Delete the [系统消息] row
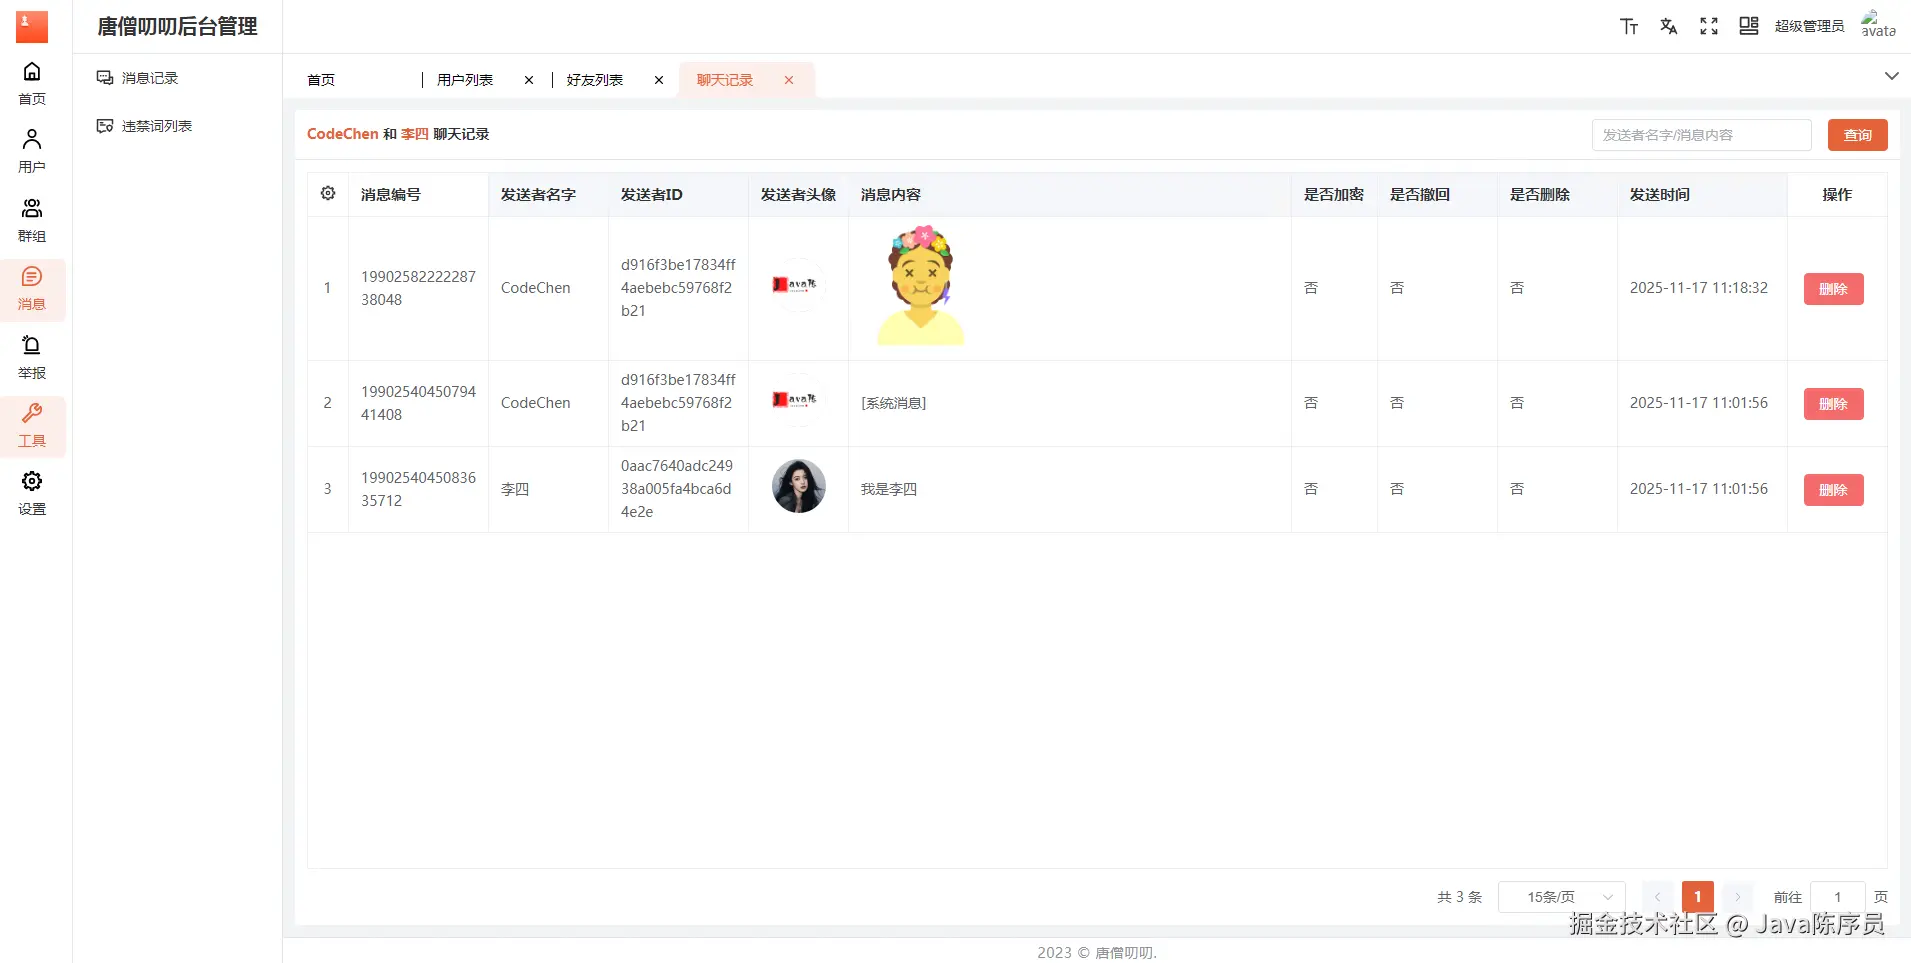 (x=1833, y=404)
